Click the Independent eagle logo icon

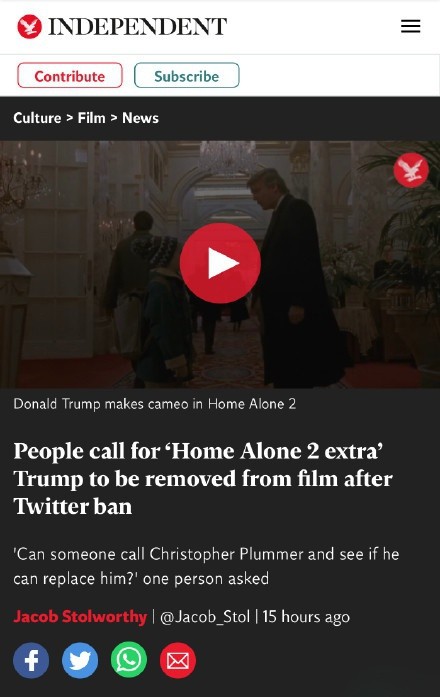[x=29, y=26]
